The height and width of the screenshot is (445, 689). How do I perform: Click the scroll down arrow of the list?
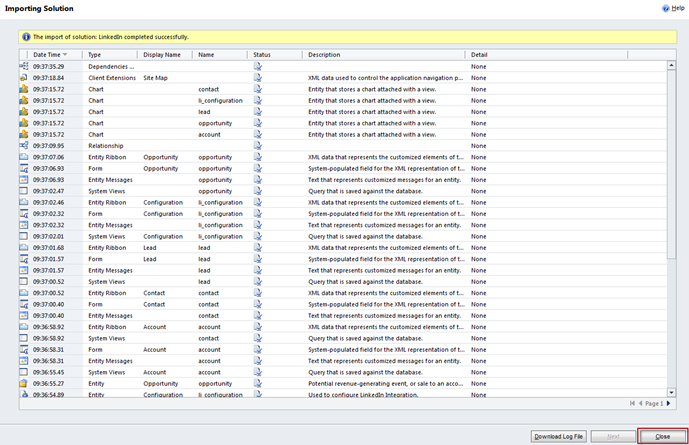(671, 392)
